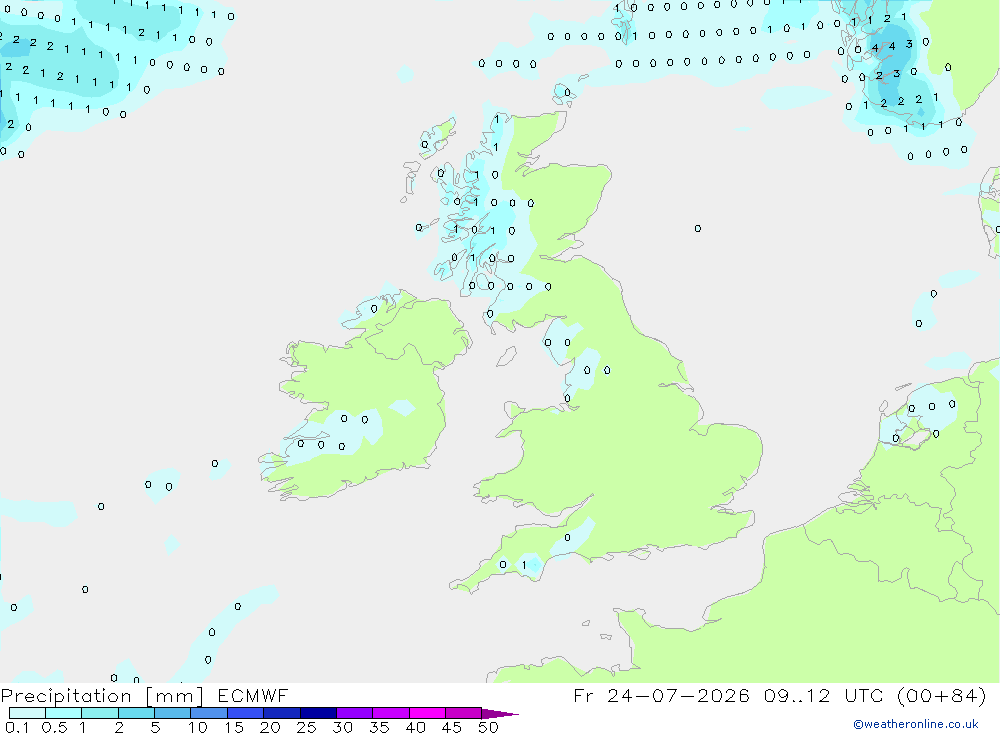Click the '35' legend scale label
The height and width of the screenshot is (733, 1000).
379,727
